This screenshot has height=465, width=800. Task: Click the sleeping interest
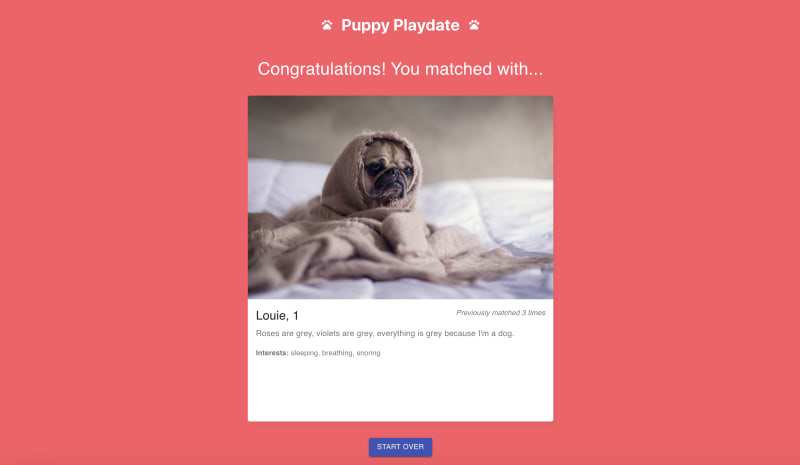(x=304, y=353)
